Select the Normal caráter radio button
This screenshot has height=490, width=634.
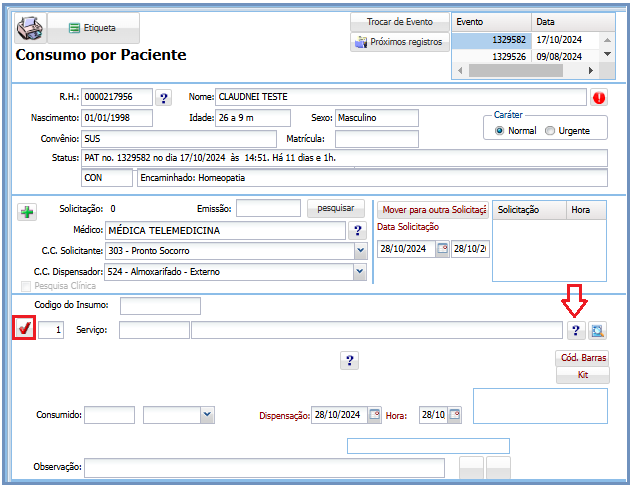click(x=500, y=131)
